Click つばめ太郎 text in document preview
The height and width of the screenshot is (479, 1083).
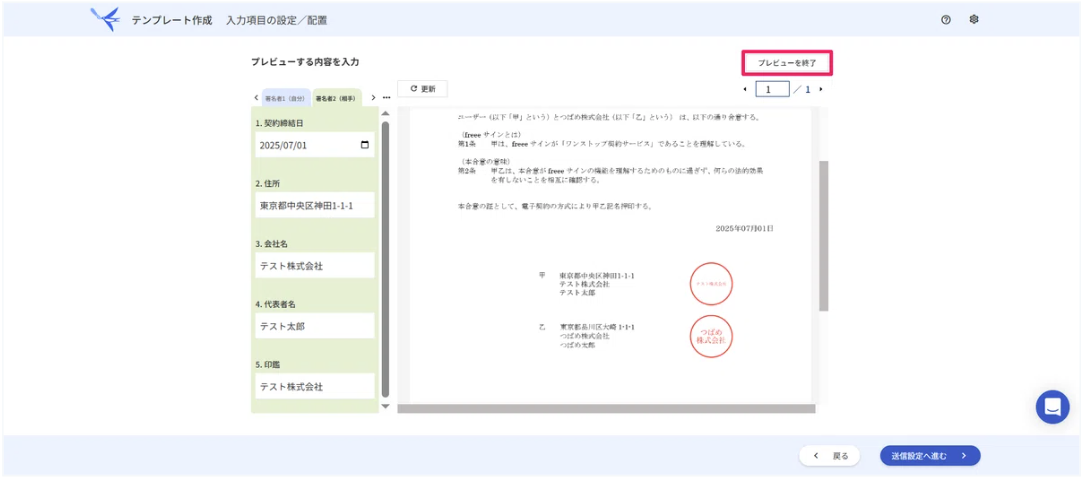point(577,345)
